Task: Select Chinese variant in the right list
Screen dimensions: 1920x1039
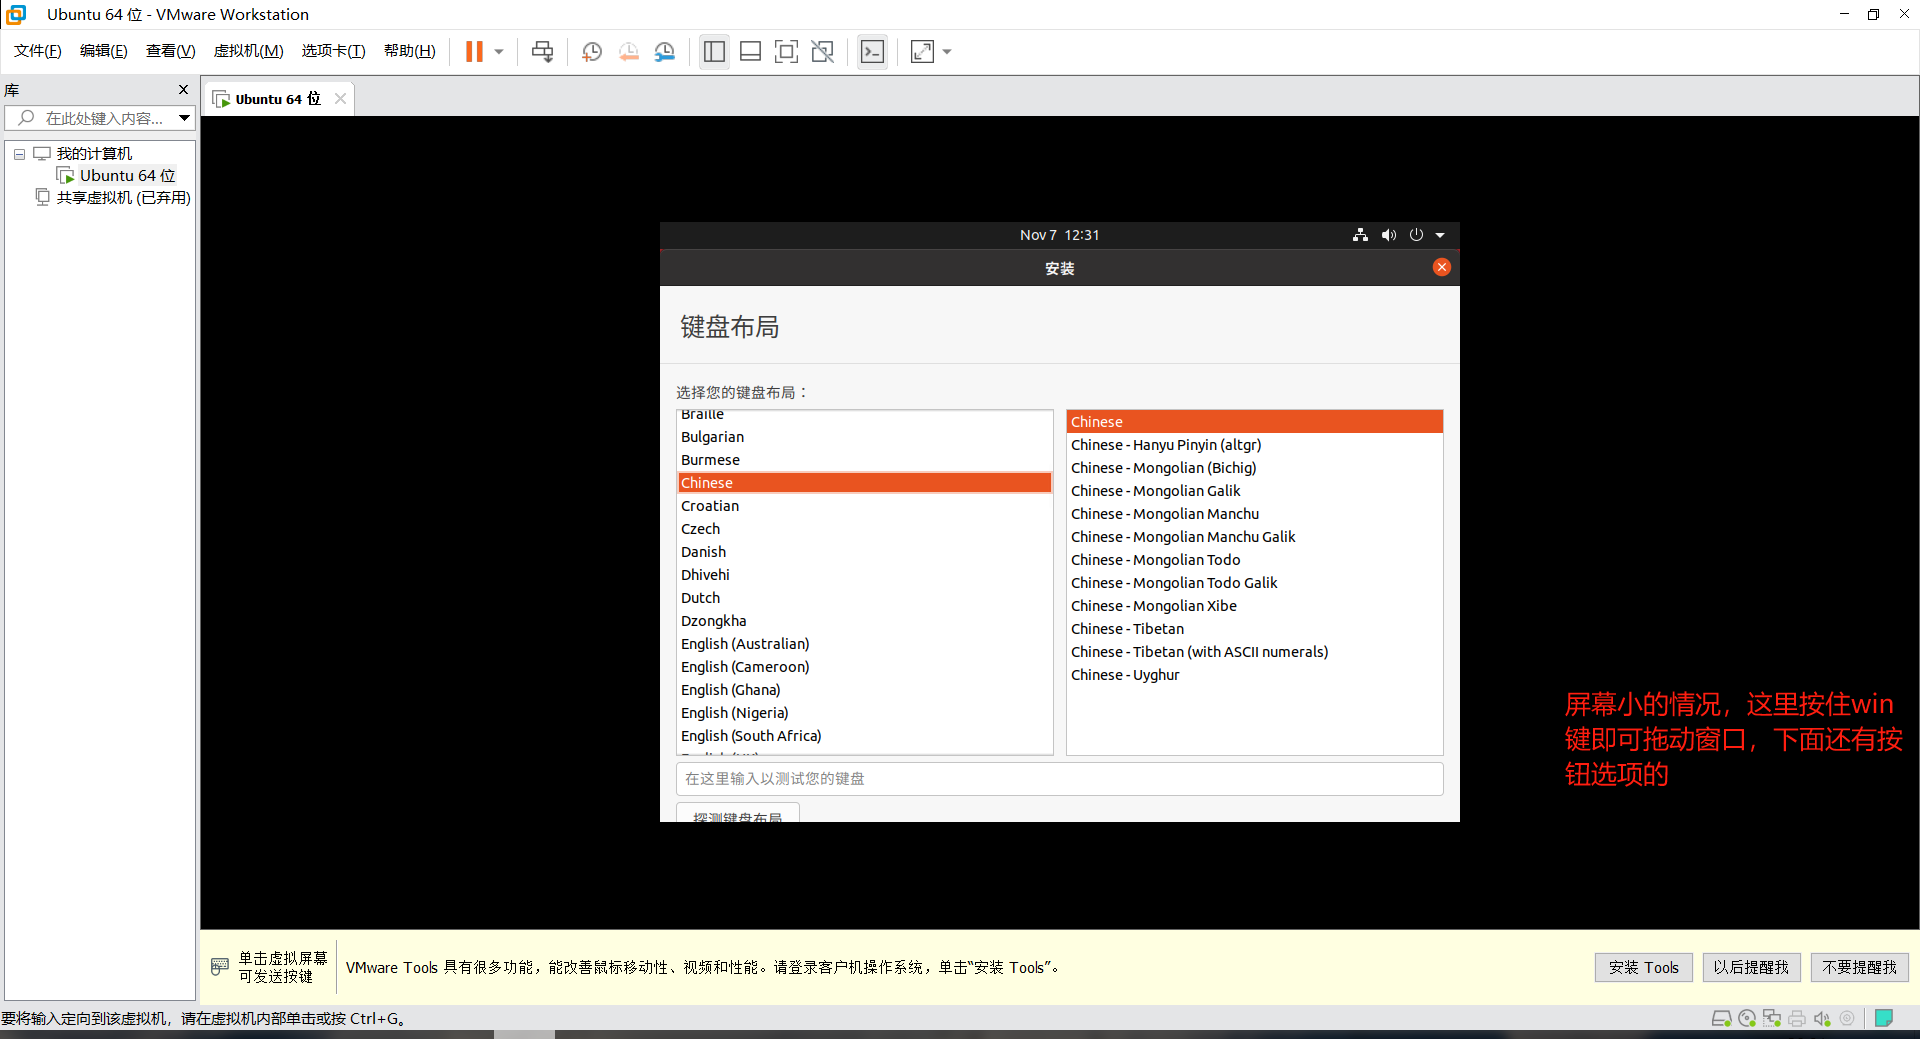Action: (1254, 422)
